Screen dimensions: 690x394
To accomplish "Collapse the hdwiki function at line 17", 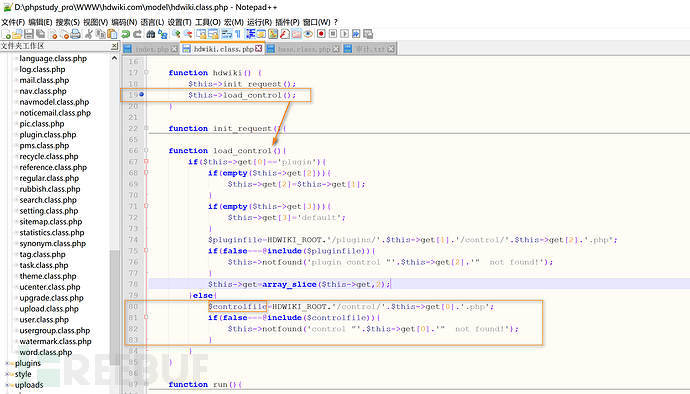I will 146,73.
